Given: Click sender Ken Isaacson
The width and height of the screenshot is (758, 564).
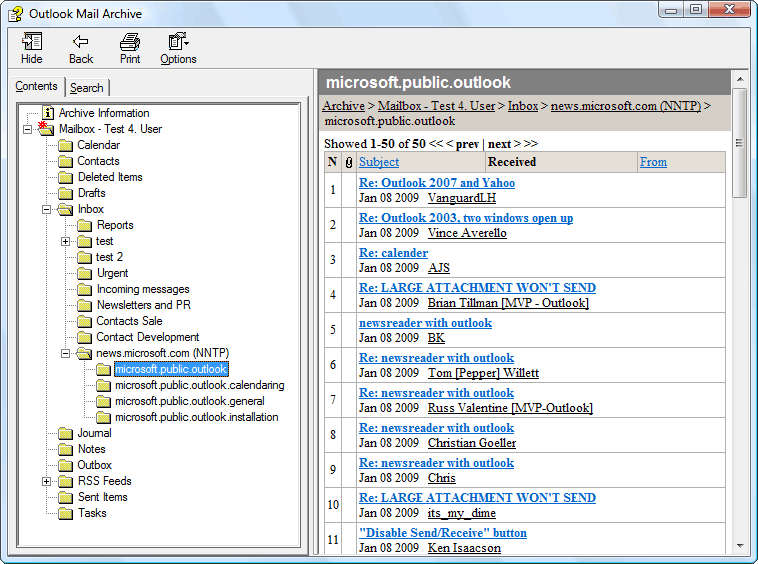Looking at the screenshot, I should coord(464,548).
